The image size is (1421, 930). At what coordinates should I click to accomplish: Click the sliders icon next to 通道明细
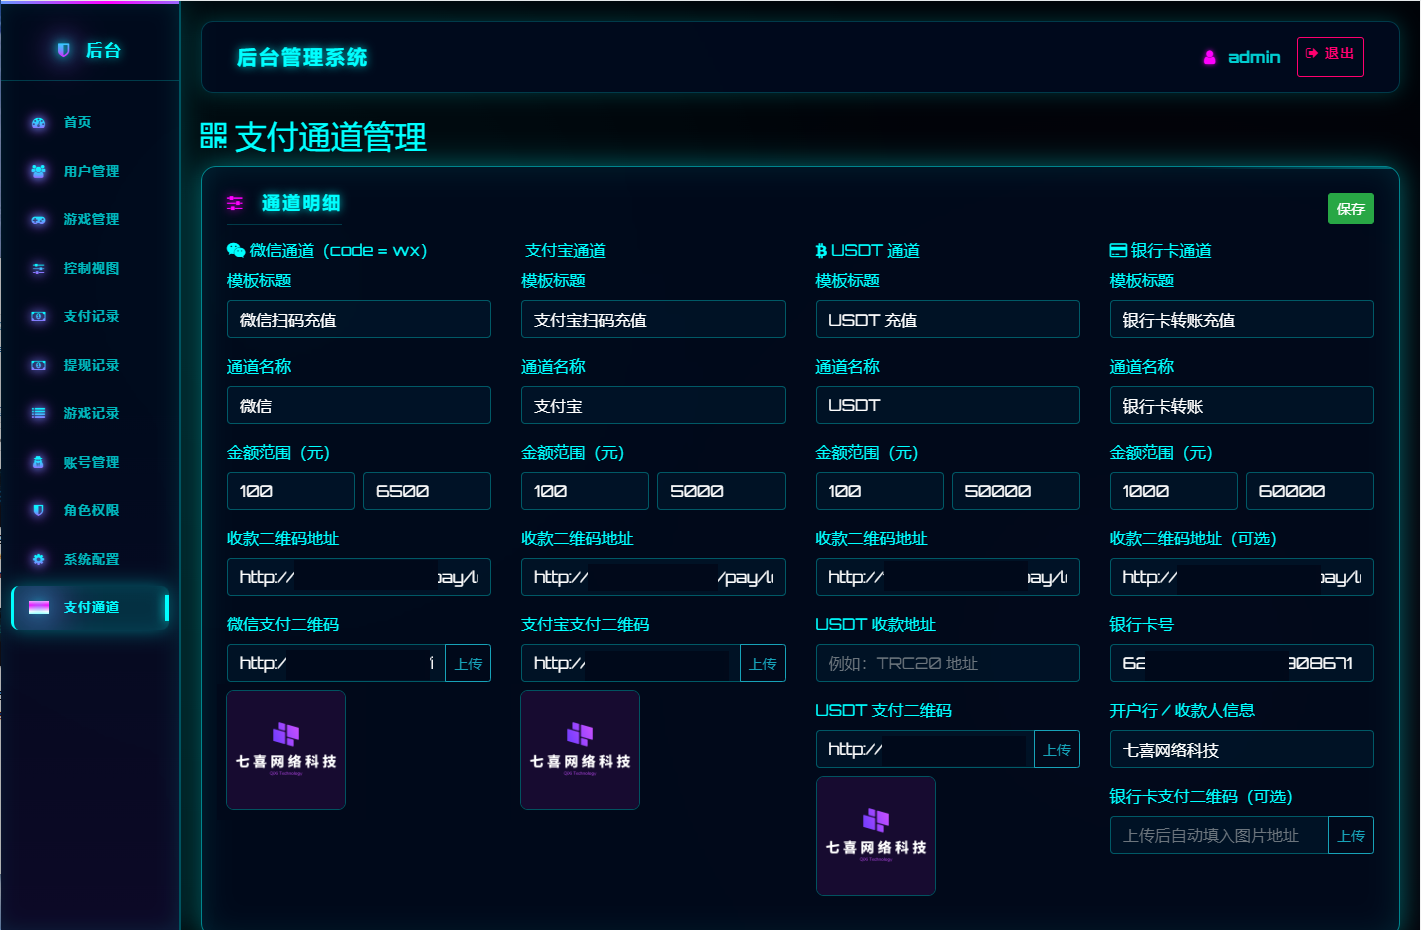click(235, 203)
